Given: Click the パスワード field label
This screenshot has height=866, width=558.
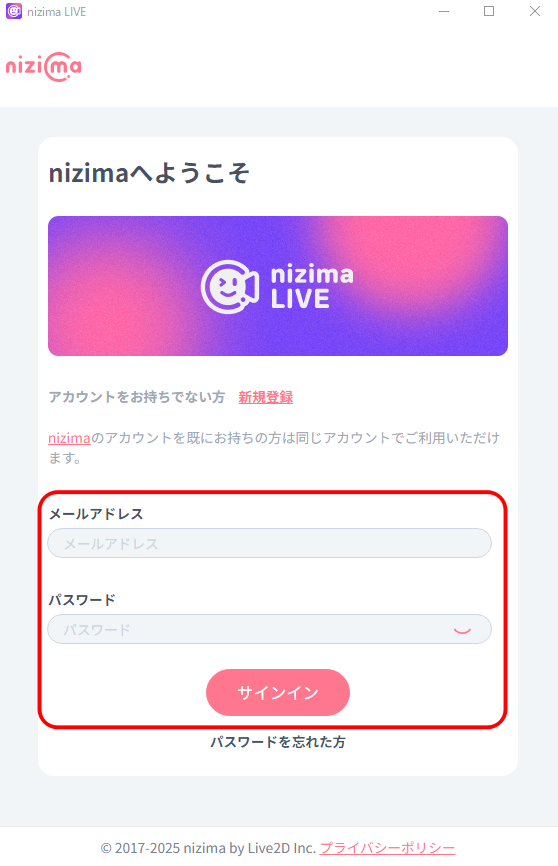Looking at the screenshot, I should (x=82, y=600).
